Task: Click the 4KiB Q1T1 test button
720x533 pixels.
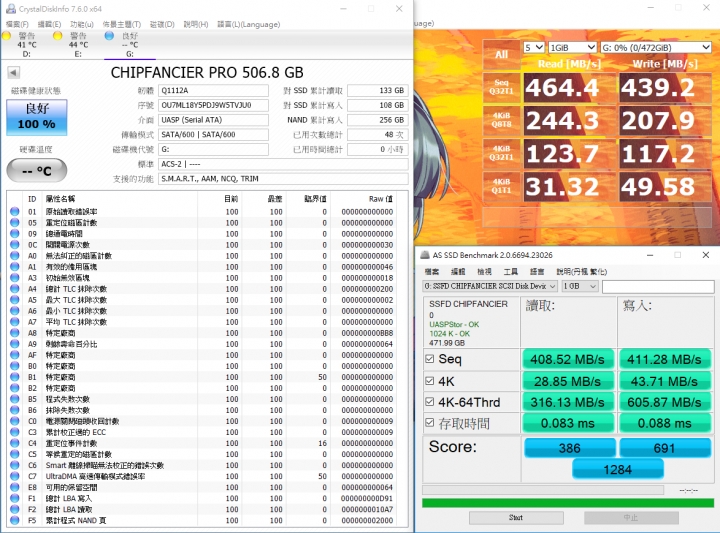Action: tap(501, 186)
